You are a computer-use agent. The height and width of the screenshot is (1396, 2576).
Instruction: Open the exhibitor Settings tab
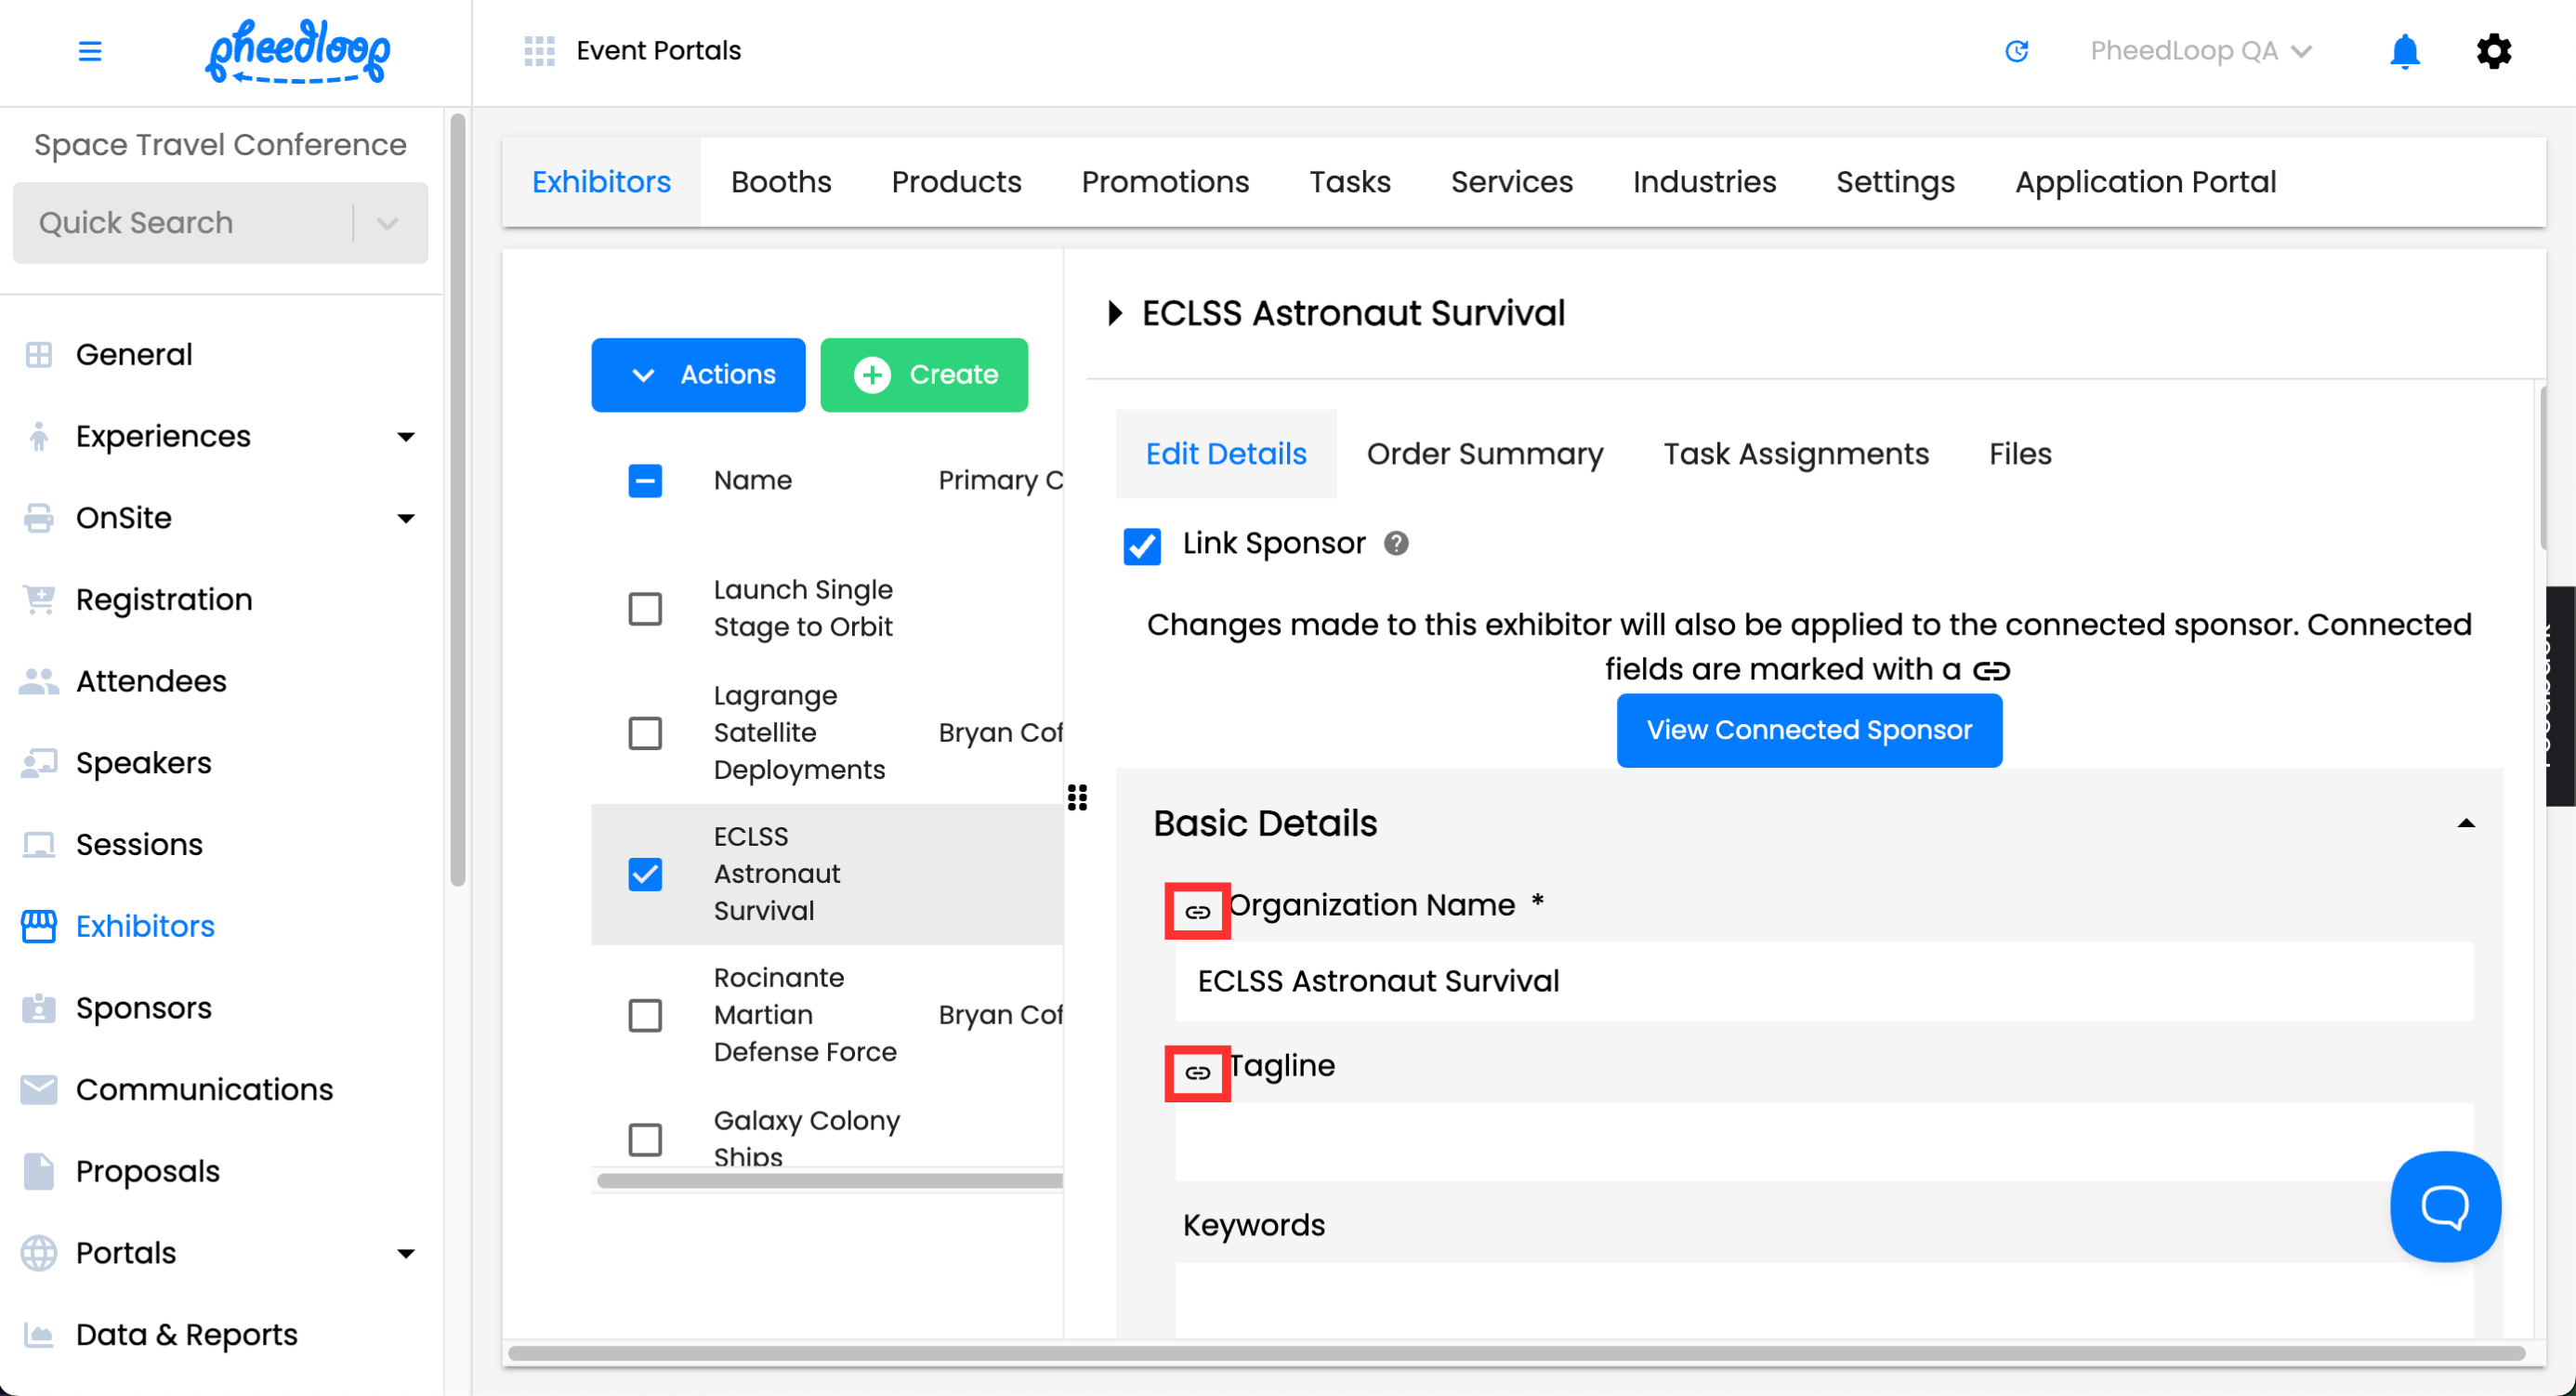1895,182
